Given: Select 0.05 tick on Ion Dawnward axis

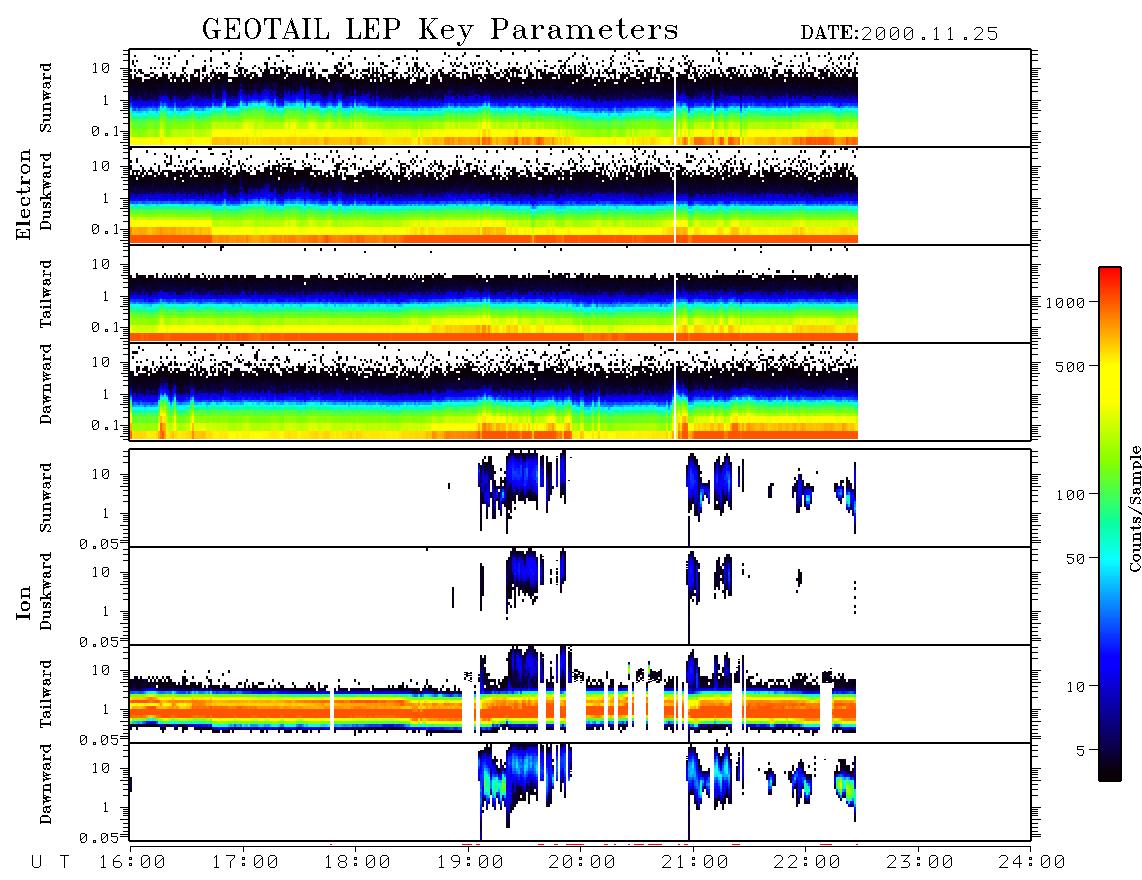Looking at the screenshot, I should pos(99,838).
